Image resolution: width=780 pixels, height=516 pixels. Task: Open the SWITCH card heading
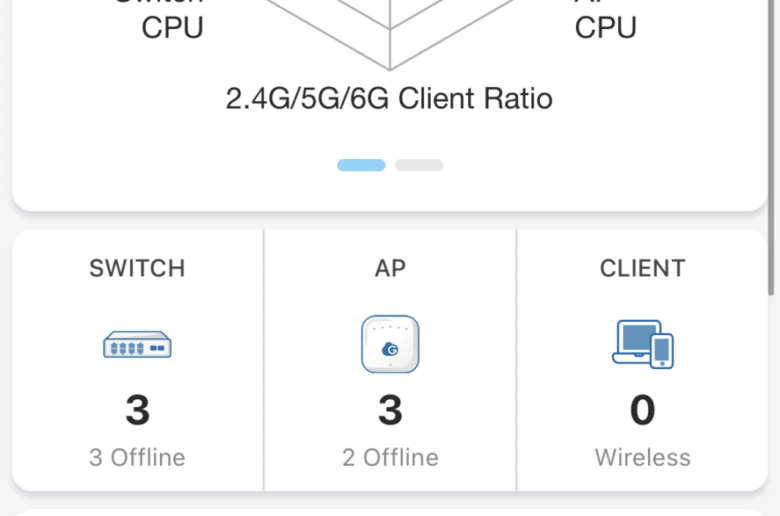click(x=137, y=268)
